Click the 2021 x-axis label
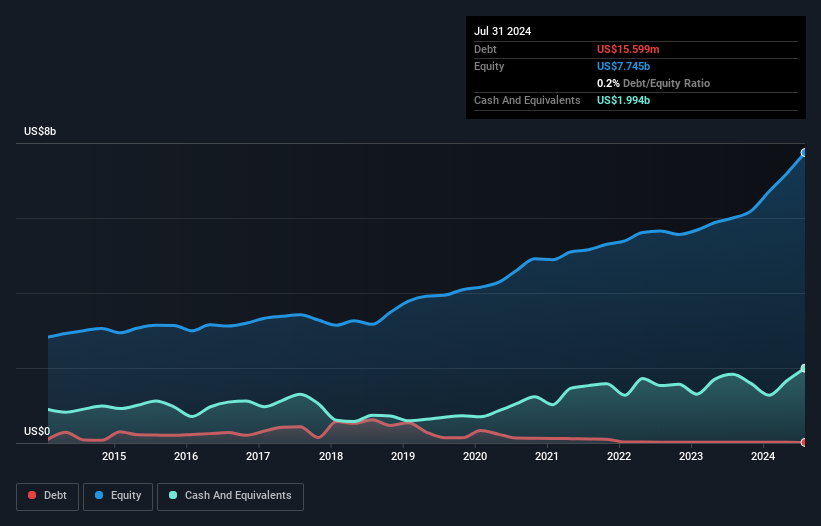This screenshot has height=526, width=821. tap(547, 456)
